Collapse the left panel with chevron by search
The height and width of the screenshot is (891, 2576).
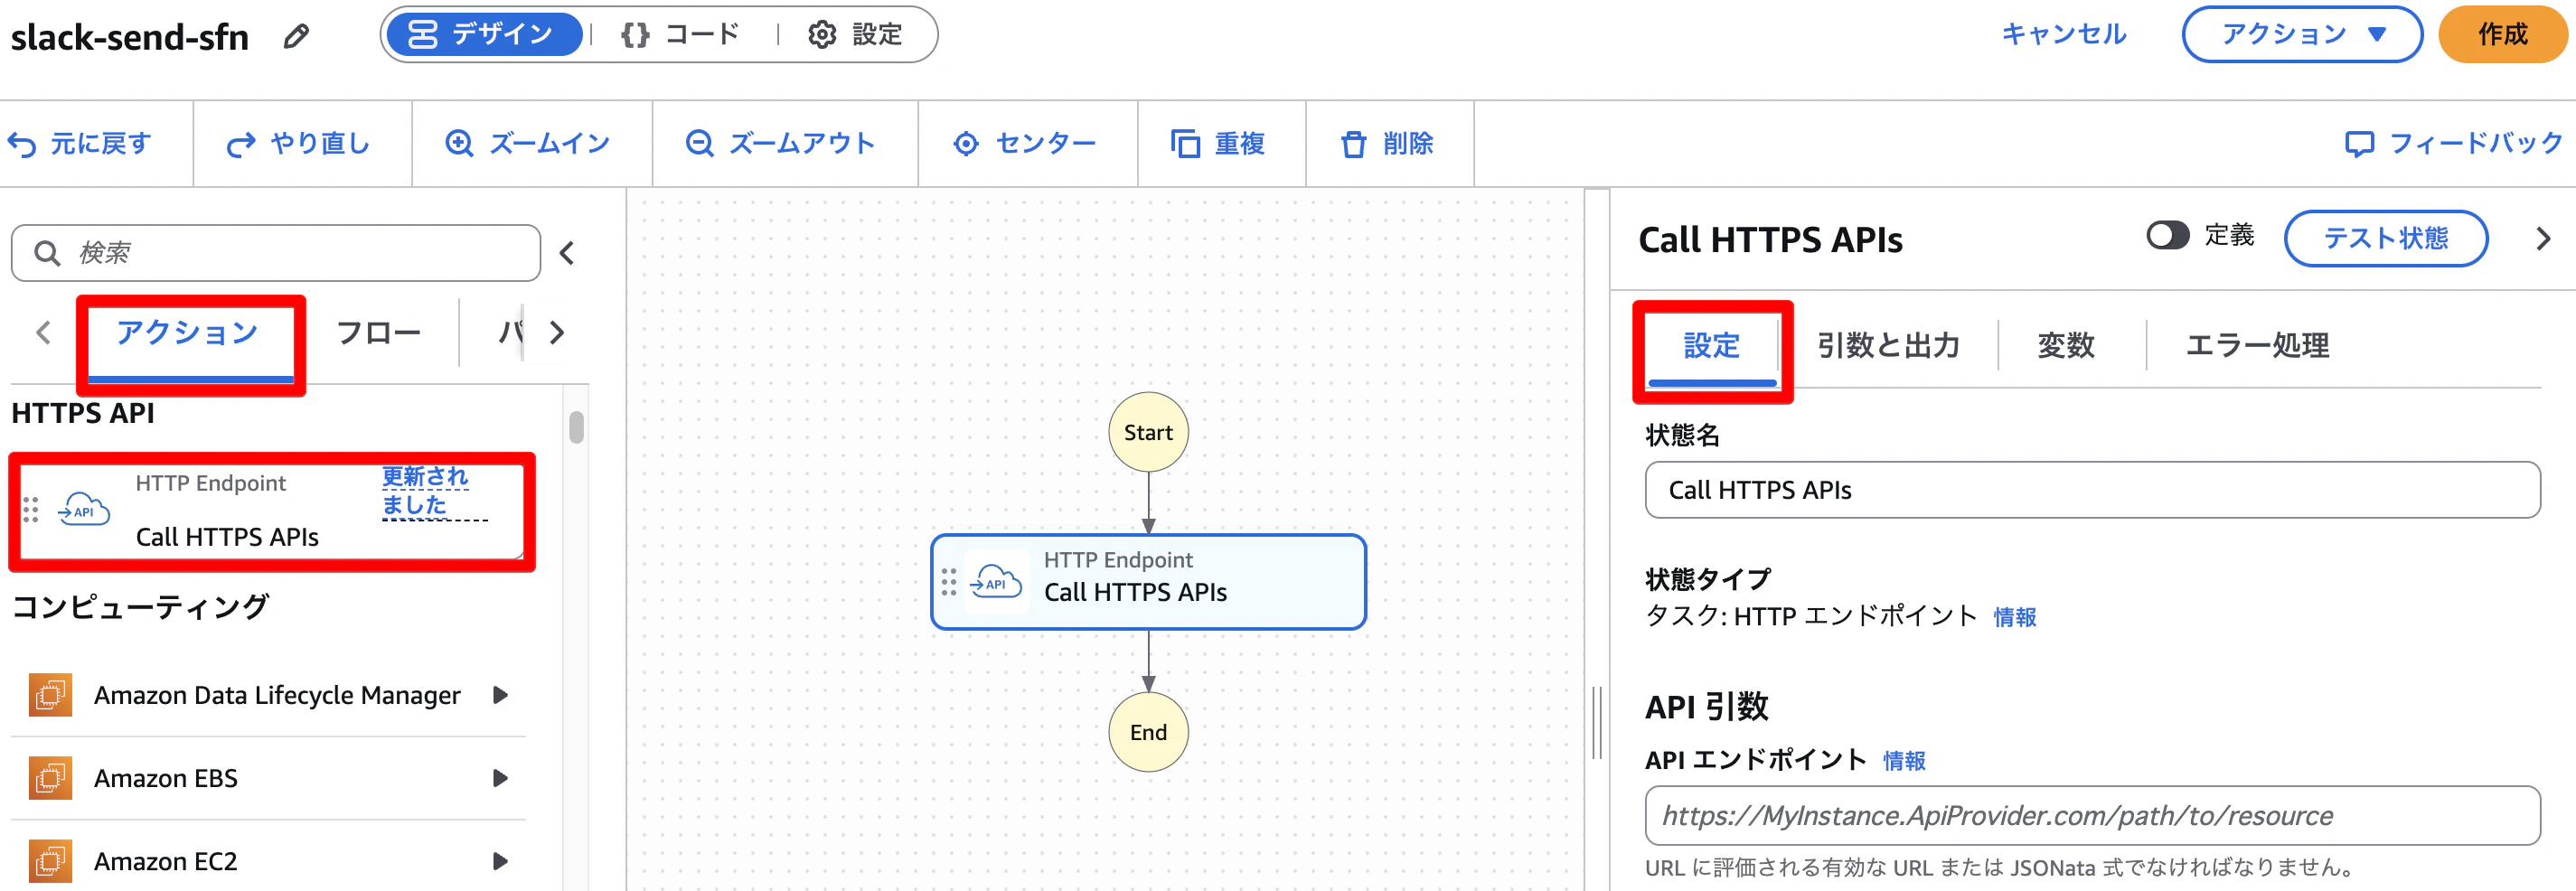click(x=567, y=254)
